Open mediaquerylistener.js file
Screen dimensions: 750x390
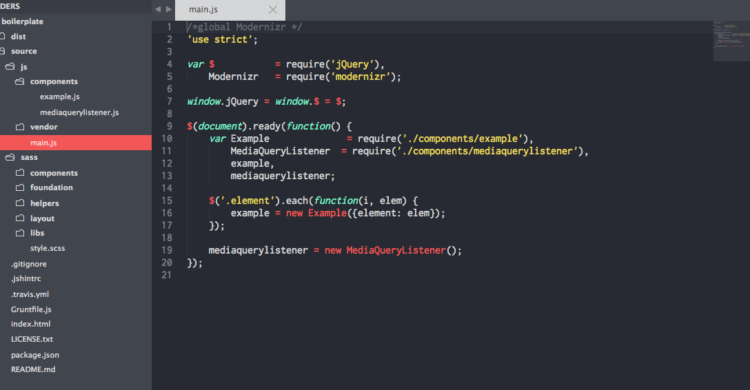coord(79,112)
